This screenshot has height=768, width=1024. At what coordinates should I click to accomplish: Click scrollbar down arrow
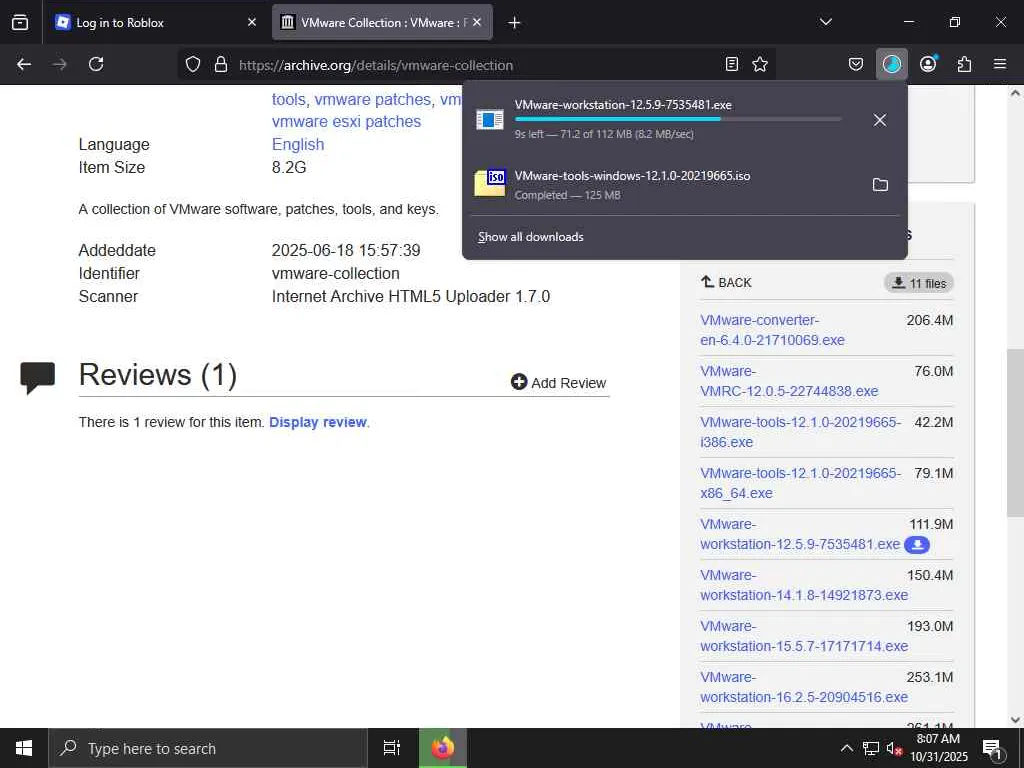click(x=1015, y=720)
